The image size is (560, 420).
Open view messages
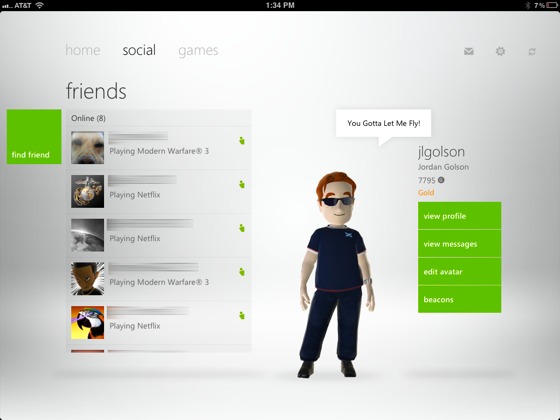(x=460, y=244)
